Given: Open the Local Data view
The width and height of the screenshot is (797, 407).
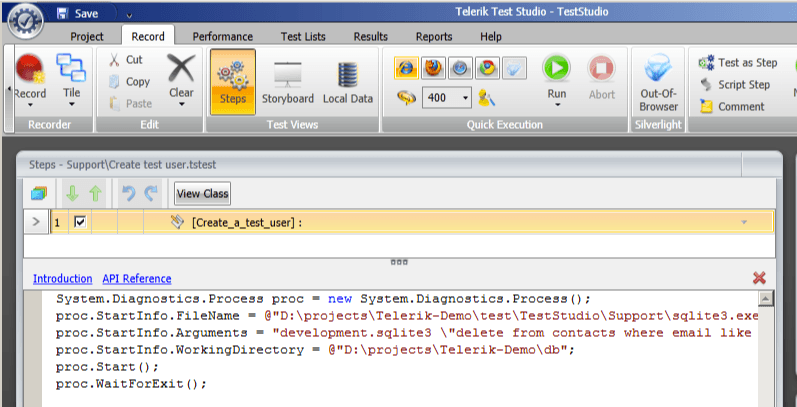Looking at the screenshot, I should click(x=348, y=82).
